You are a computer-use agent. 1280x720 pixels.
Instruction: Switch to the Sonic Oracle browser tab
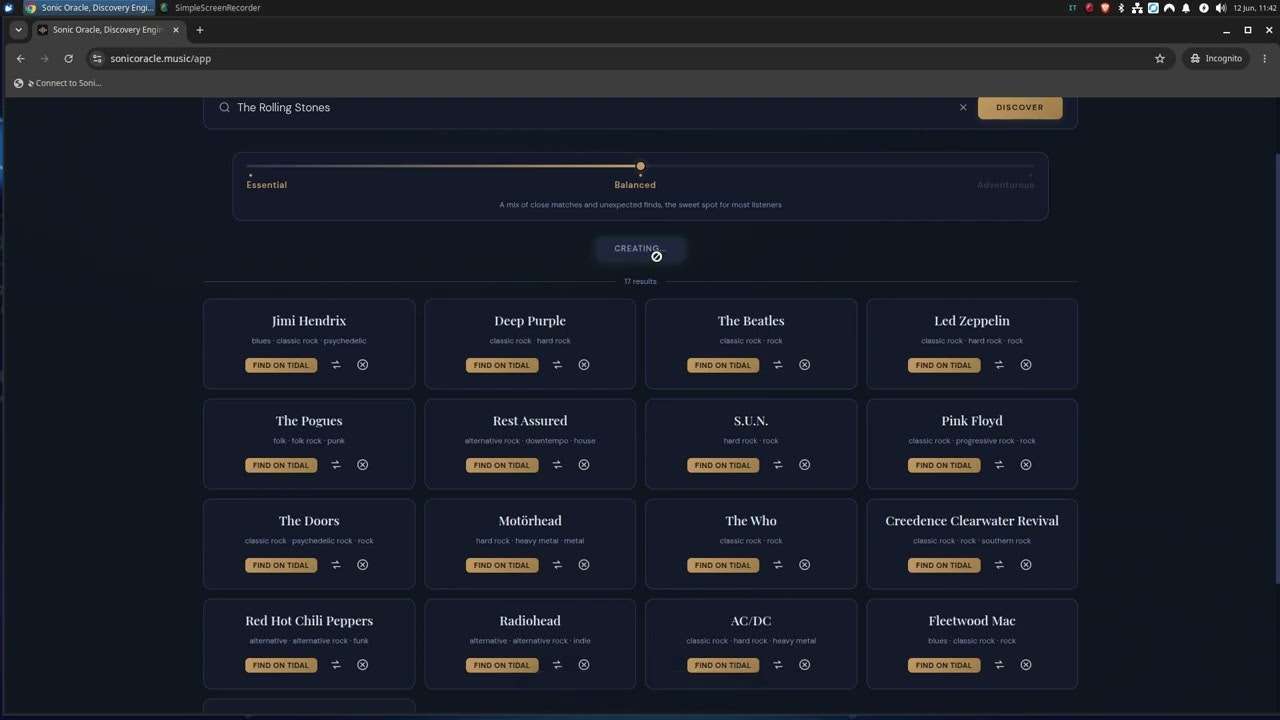[x=107, y=30]
